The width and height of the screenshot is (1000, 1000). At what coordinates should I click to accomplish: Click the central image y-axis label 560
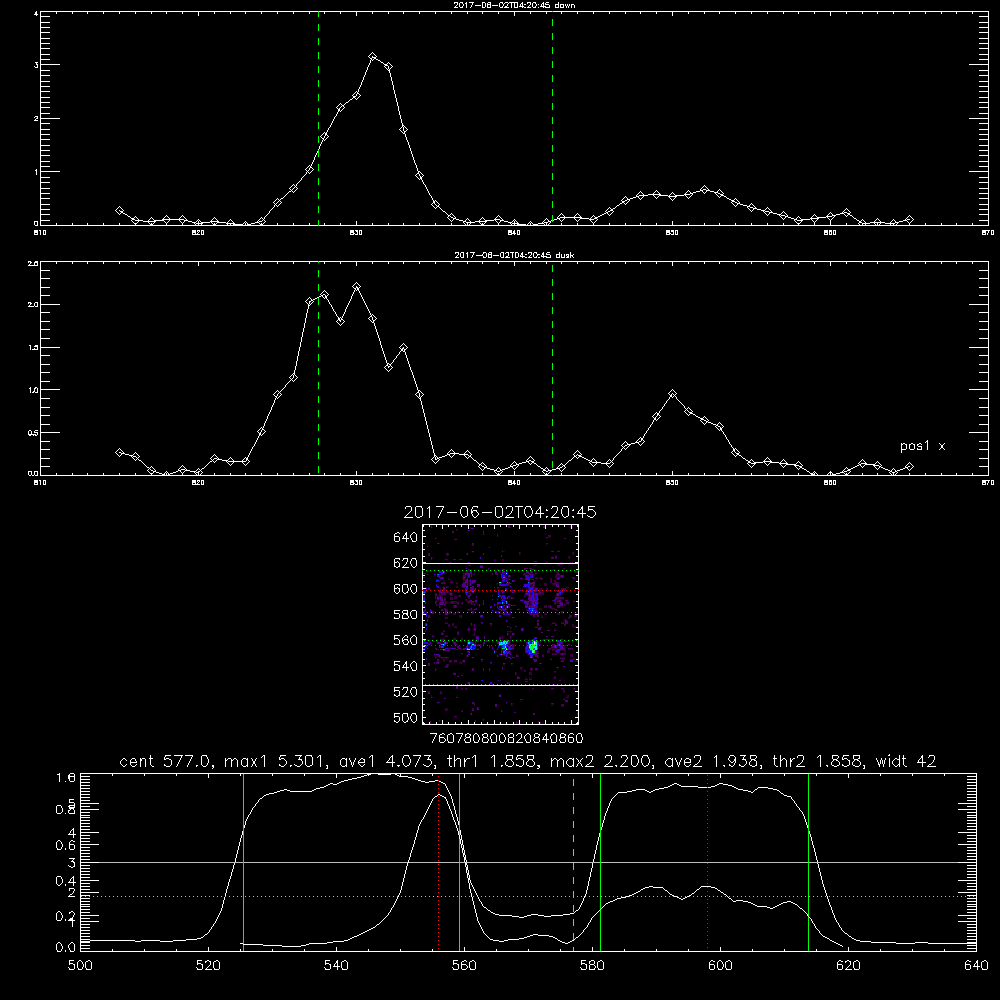406,640
